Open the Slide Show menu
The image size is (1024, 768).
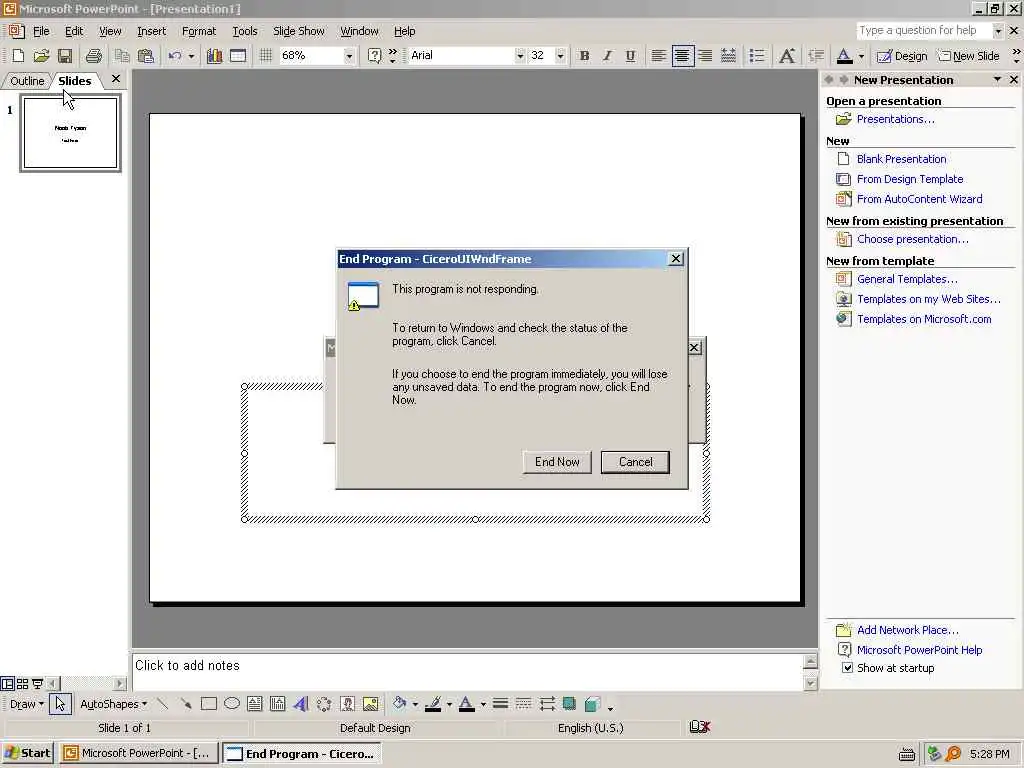coord(298,31)
